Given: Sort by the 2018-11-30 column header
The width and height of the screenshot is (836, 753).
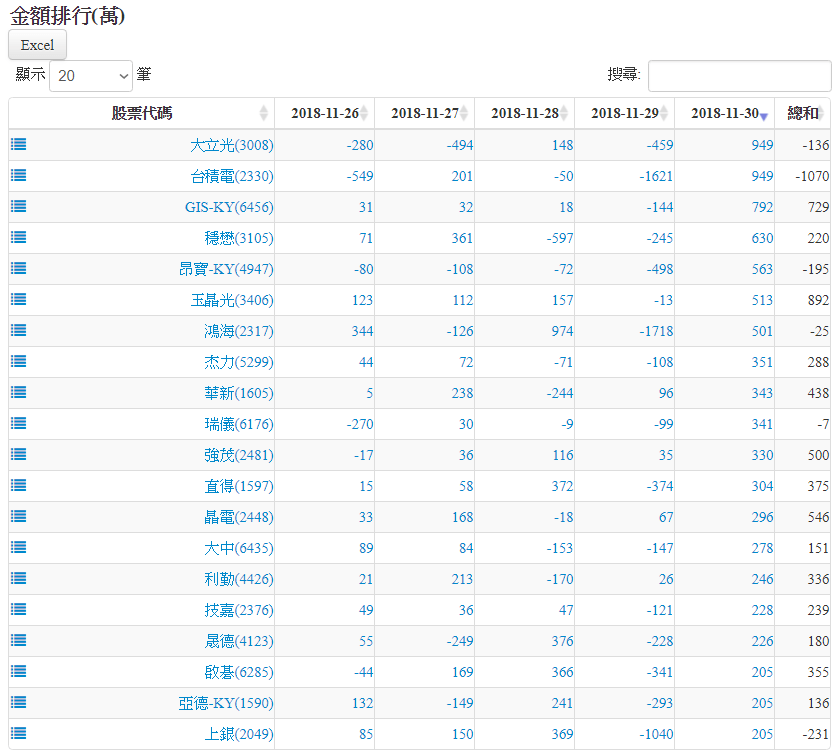Looking at the screenshot, I should (724, 113).
